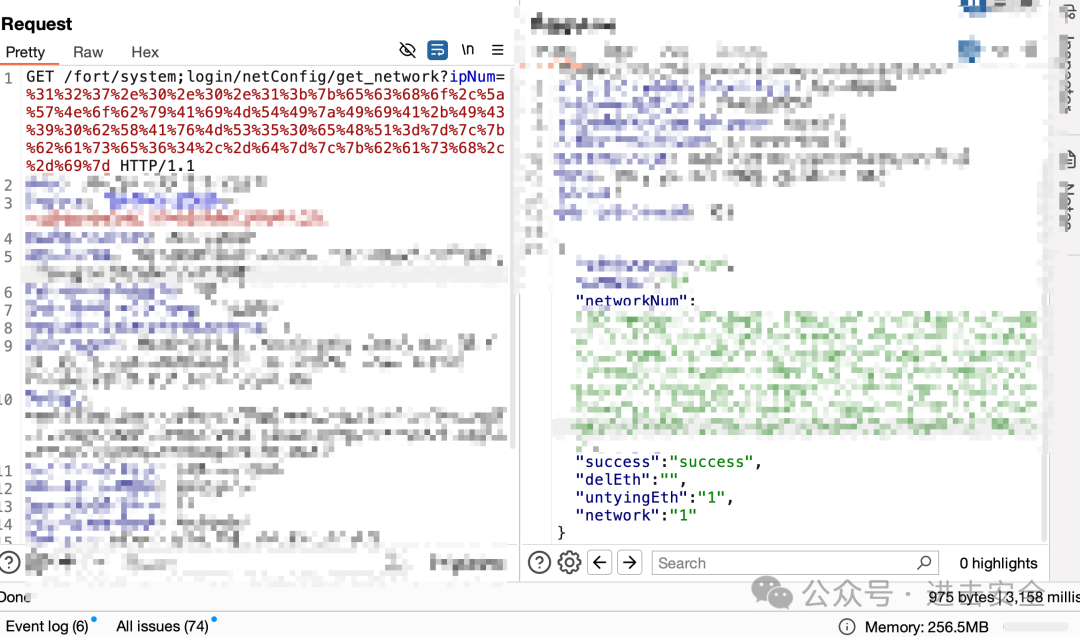Switch to the Raw request tab
The width and height of the screenshot is (1080, 637).
pos(88,52)
